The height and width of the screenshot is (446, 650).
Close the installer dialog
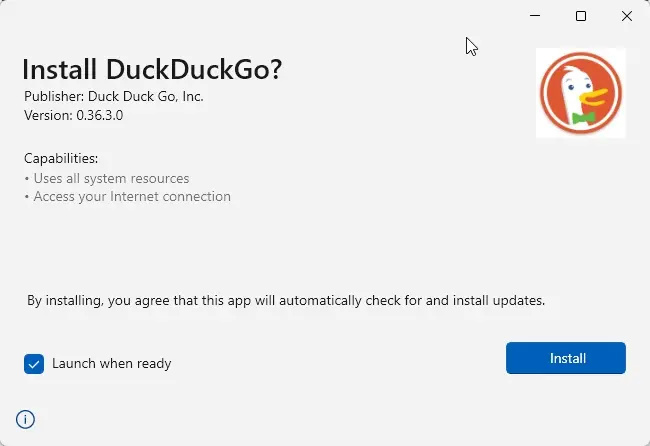coord(627,16)
